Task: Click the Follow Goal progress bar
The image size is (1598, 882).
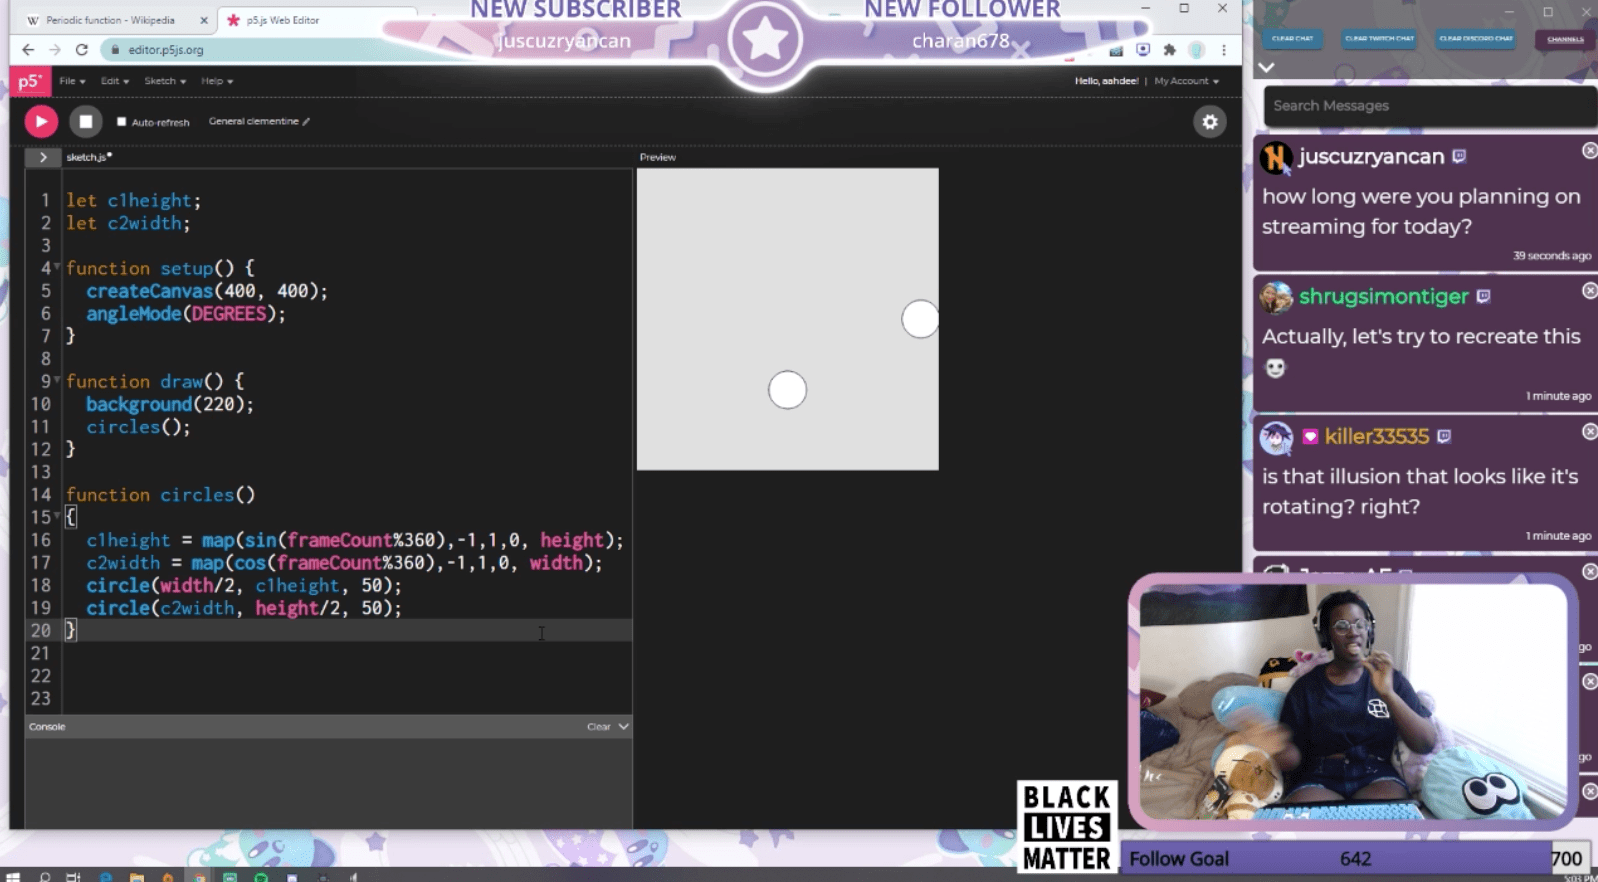Action: [x=1357, y=859]
